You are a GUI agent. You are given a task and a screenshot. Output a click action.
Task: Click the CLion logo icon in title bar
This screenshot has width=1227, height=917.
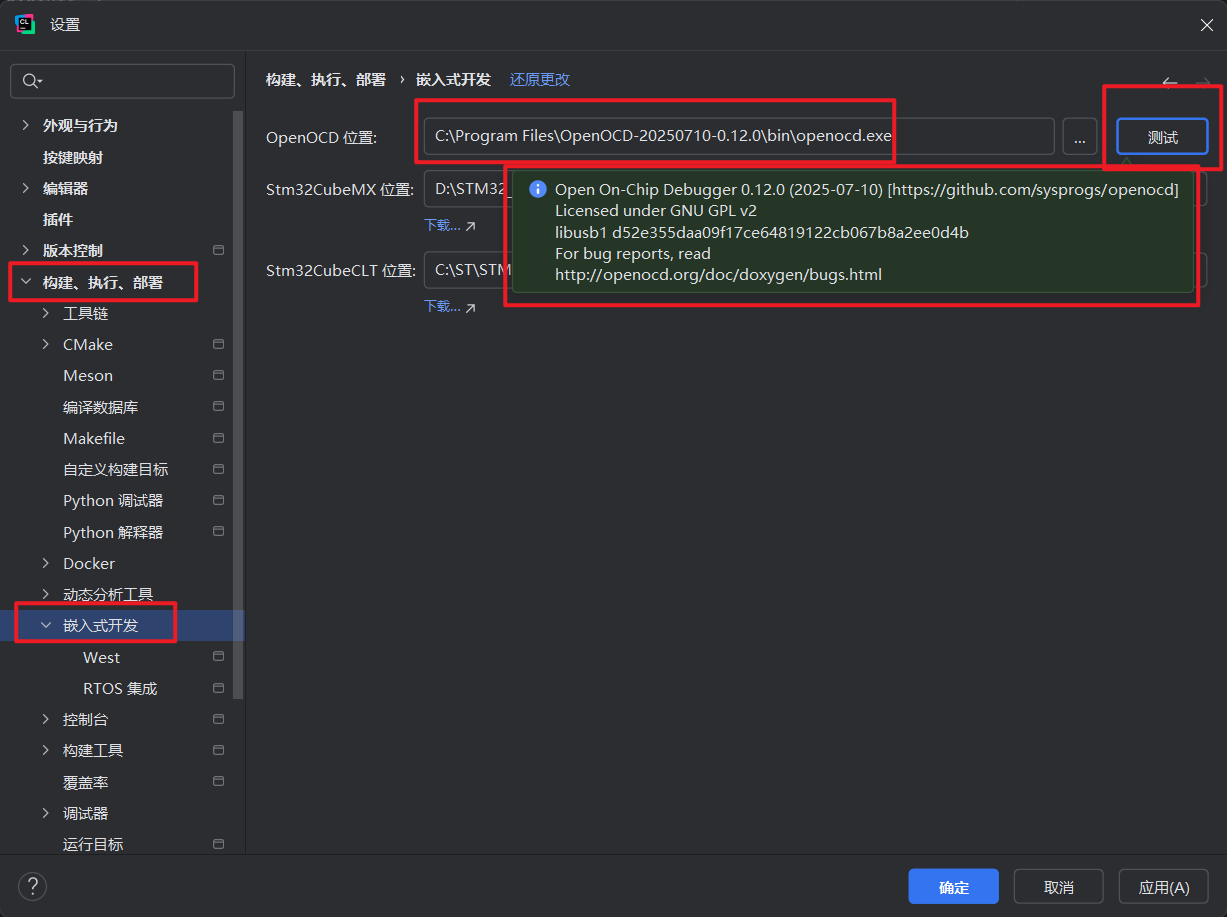[25, 25]
